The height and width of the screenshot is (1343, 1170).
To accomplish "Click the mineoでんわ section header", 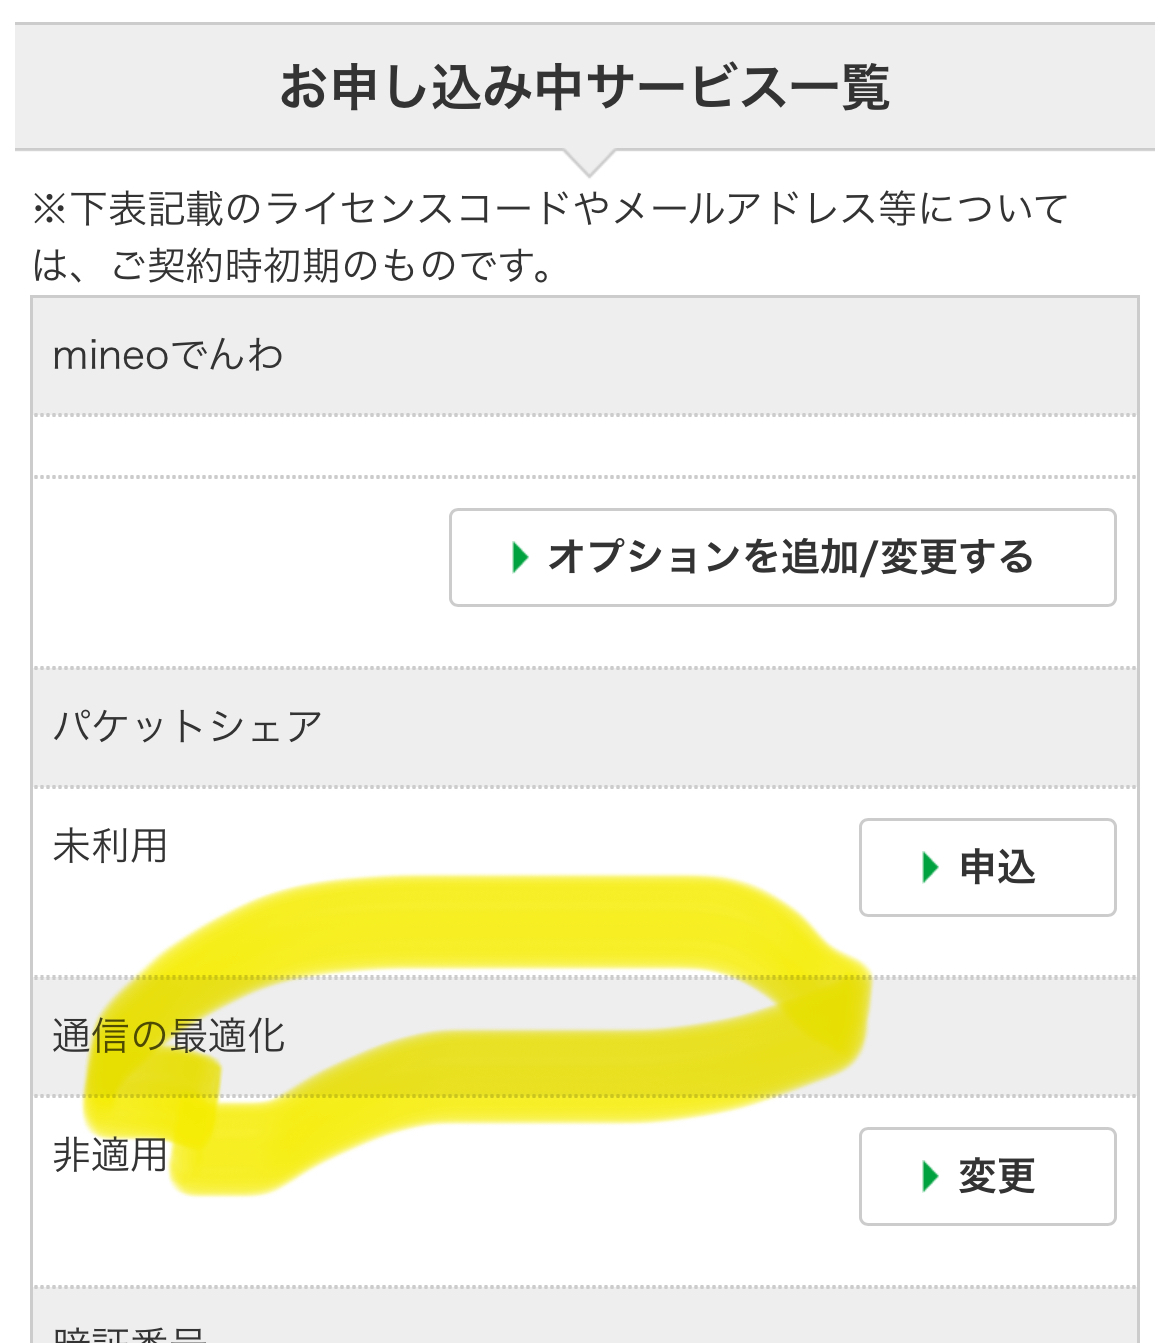I will pos(168,356).
